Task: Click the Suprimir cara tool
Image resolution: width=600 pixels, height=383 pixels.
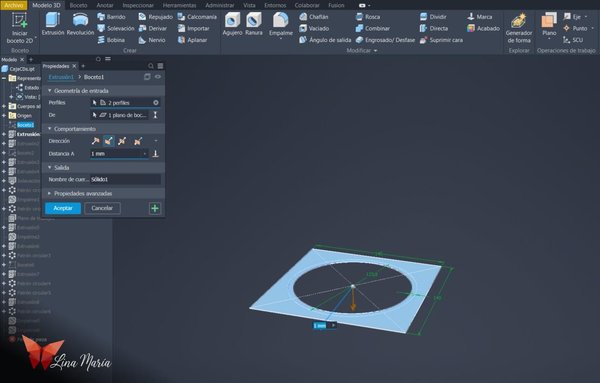Action: tap(441, 40)
